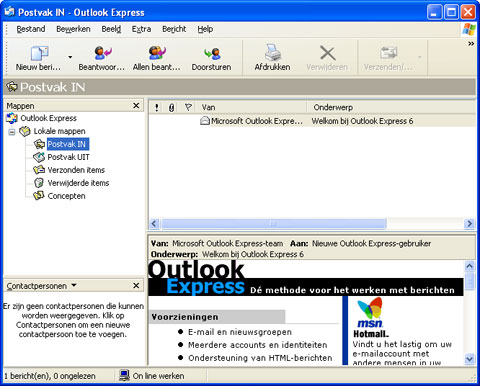Click right arrow of message list scrollbar

tap(469, 223)
